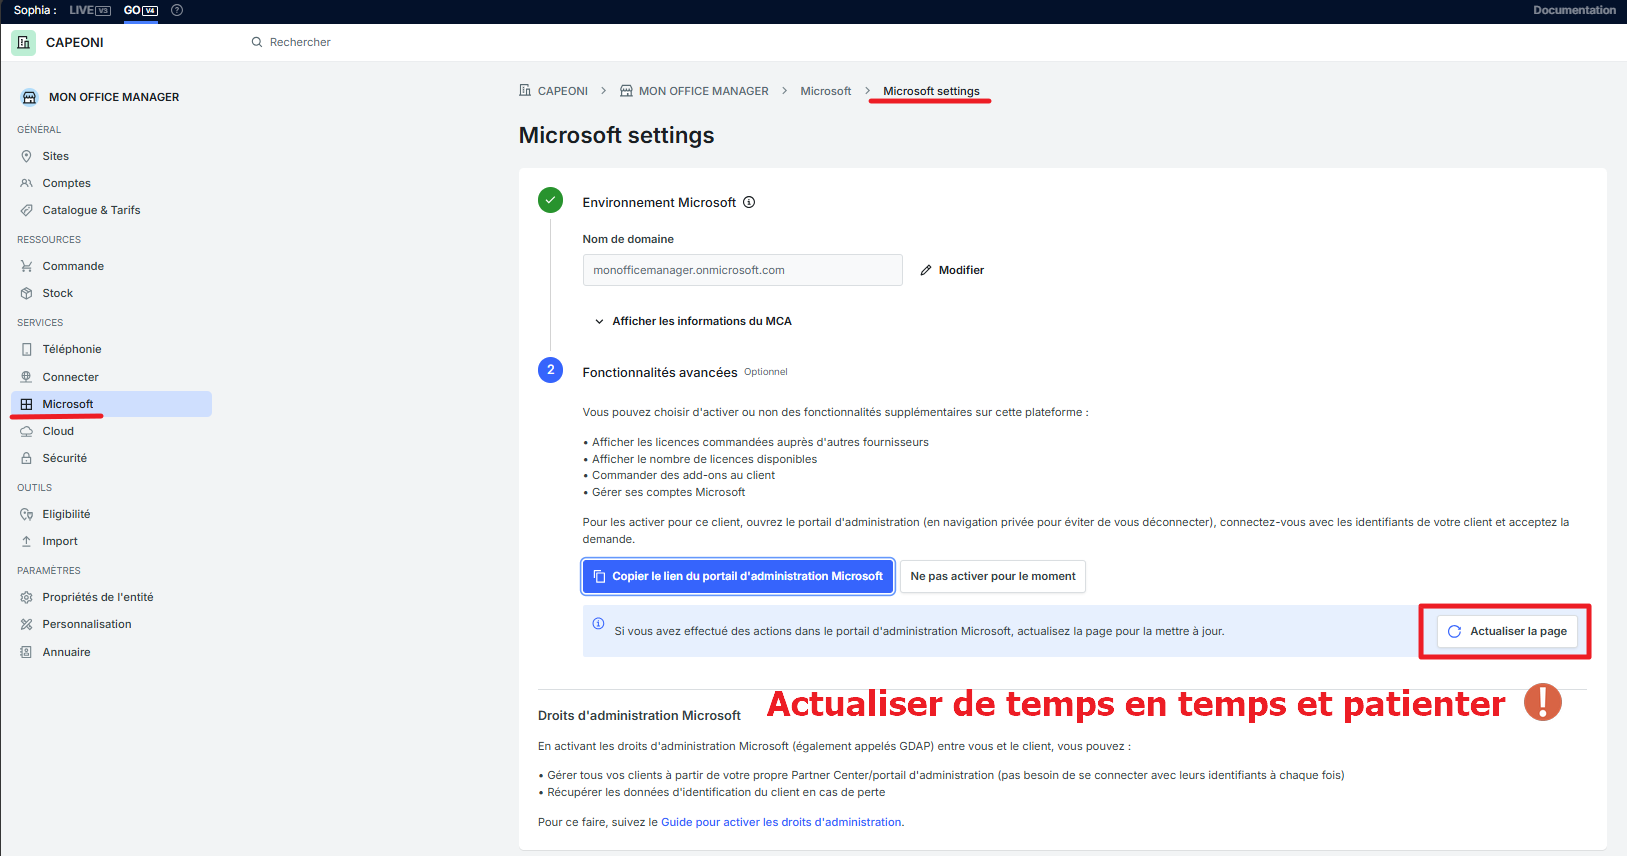Screen dimensions: 1627x856
Task: Click the Microsoft settings page heading
Action: [x=616, y=135]
